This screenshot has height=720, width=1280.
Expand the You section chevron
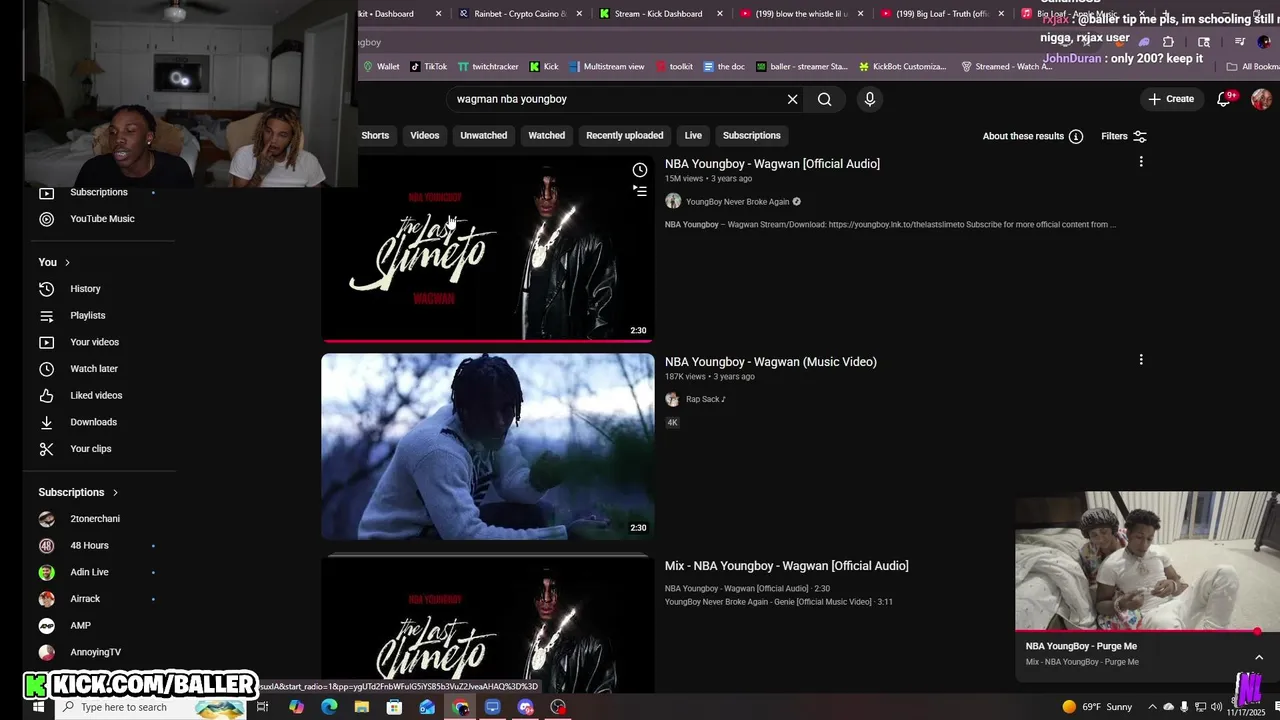67,262
